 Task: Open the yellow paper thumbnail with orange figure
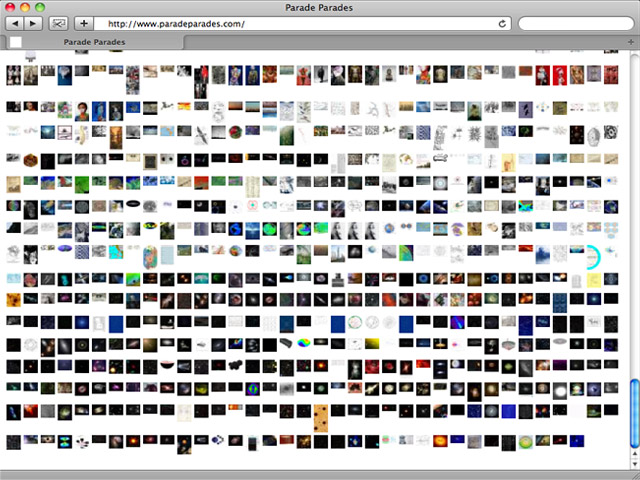click(x=509, y=162)
